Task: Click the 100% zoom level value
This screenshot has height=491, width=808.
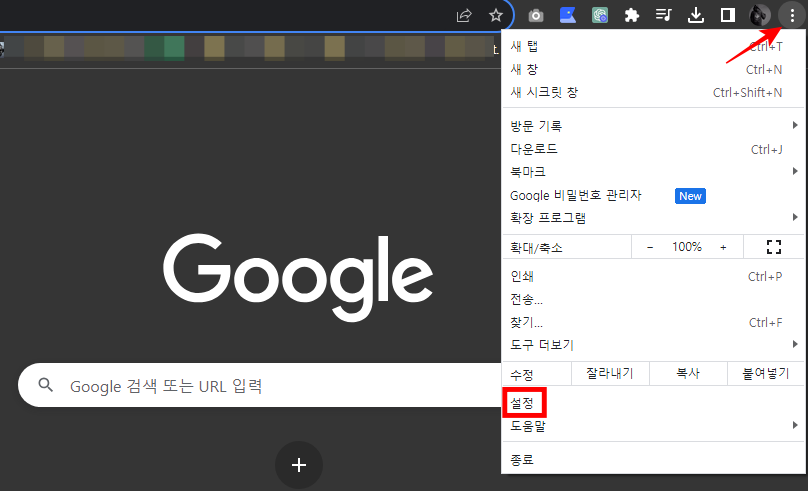Action: [x=687, y=247]
